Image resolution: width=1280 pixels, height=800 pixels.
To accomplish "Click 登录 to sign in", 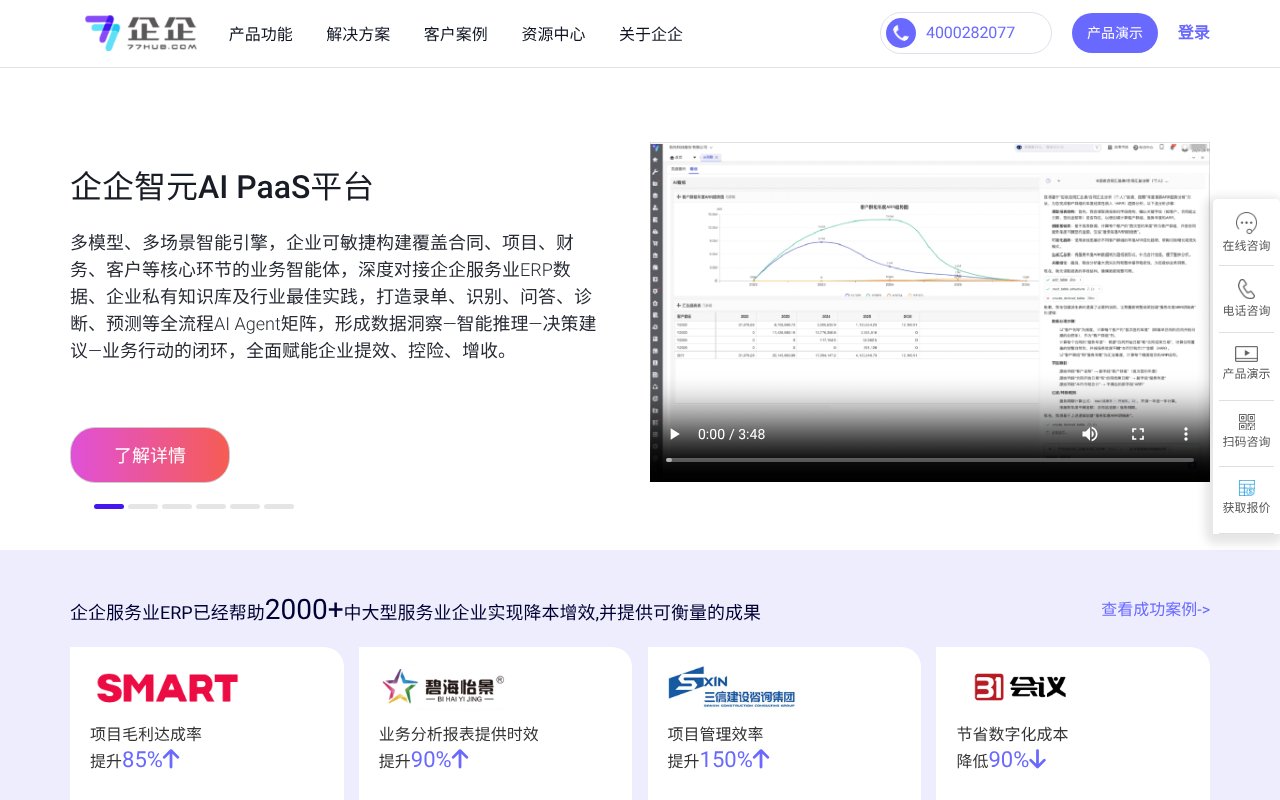I will tap(1193, 32).
